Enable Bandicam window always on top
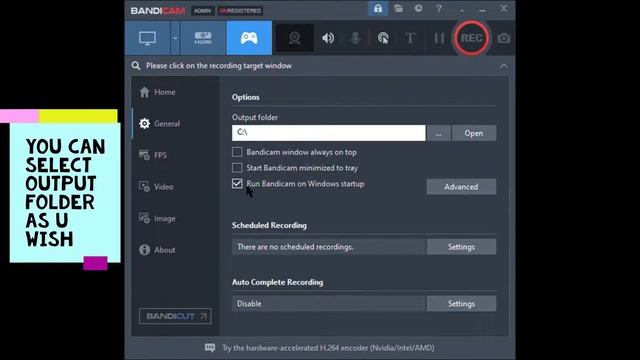The image size is (640, 360). [x=237, y=152]
